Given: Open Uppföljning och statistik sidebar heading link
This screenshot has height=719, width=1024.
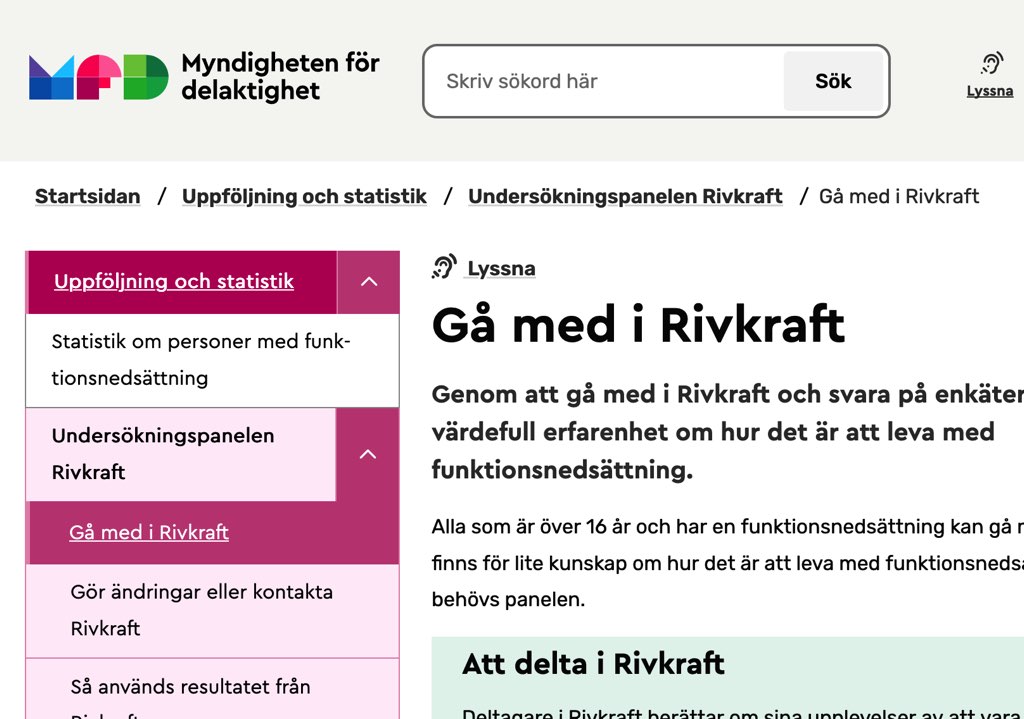Looking at the screenshot, I should [174, 281].
